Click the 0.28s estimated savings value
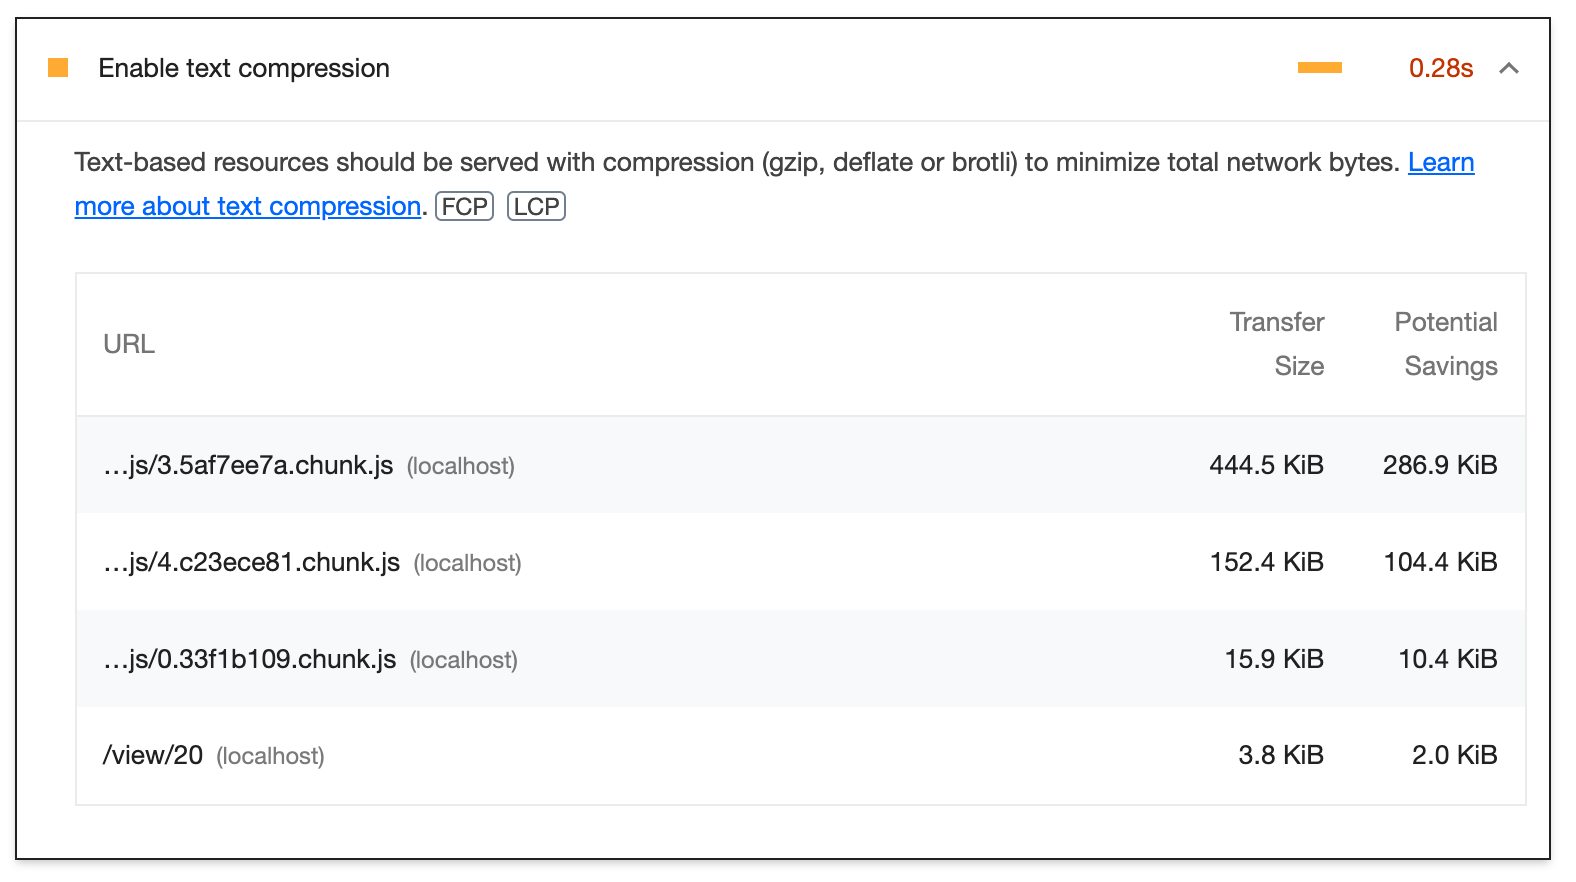 [1440, 68]
